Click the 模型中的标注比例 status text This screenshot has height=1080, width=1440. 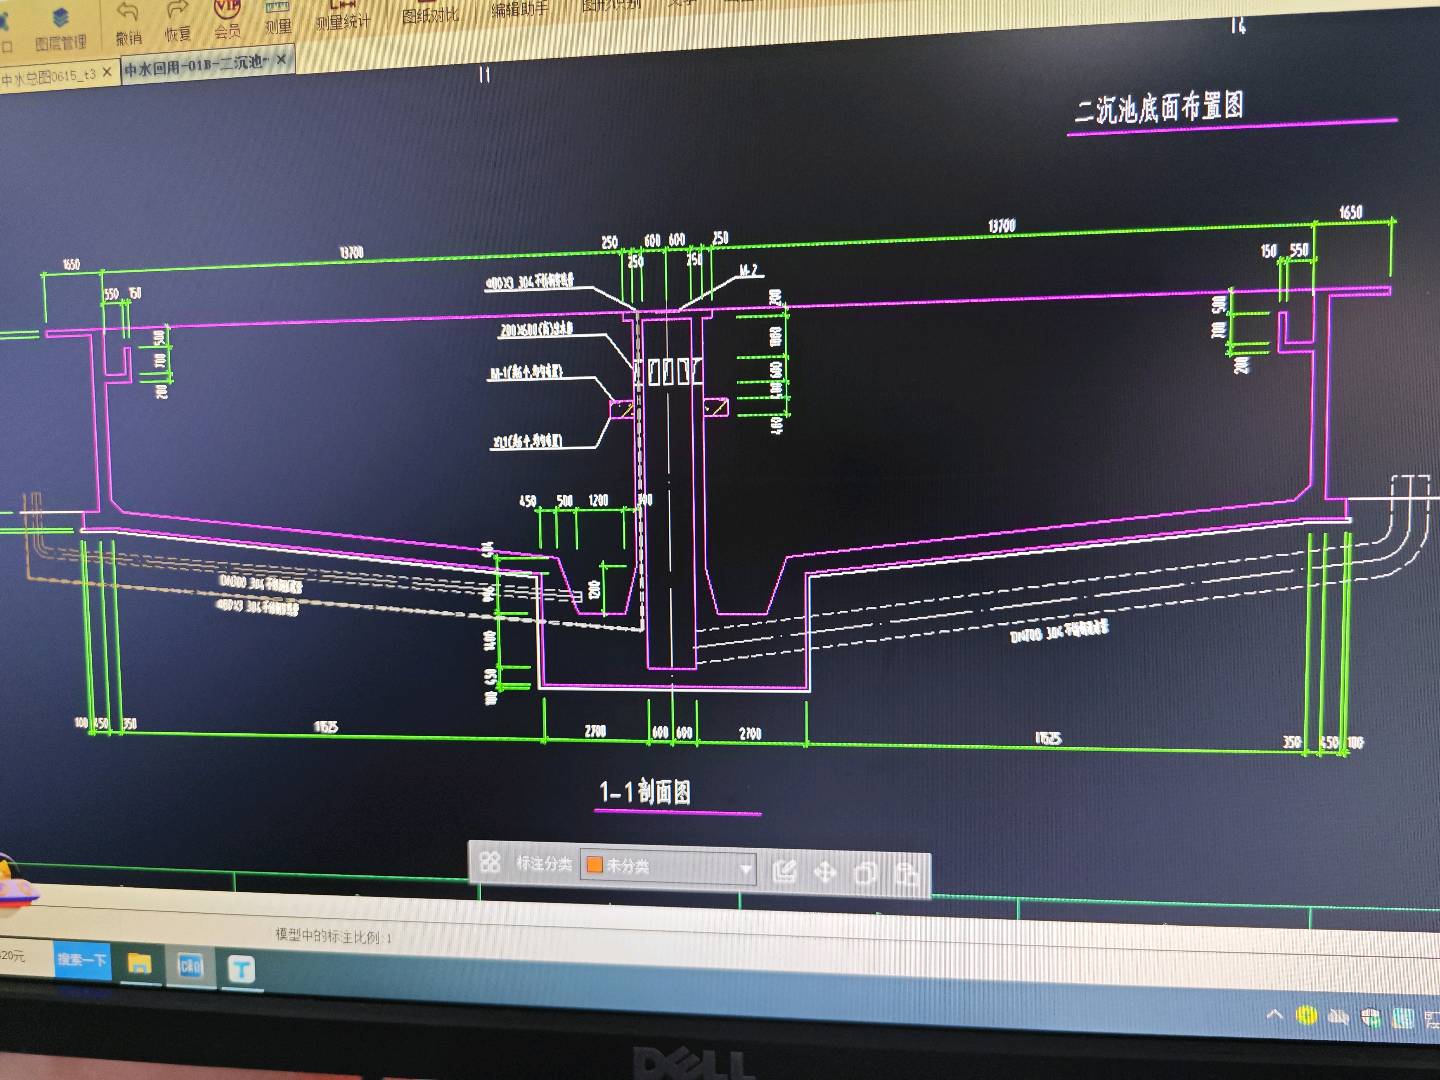[x=334, y=936]
